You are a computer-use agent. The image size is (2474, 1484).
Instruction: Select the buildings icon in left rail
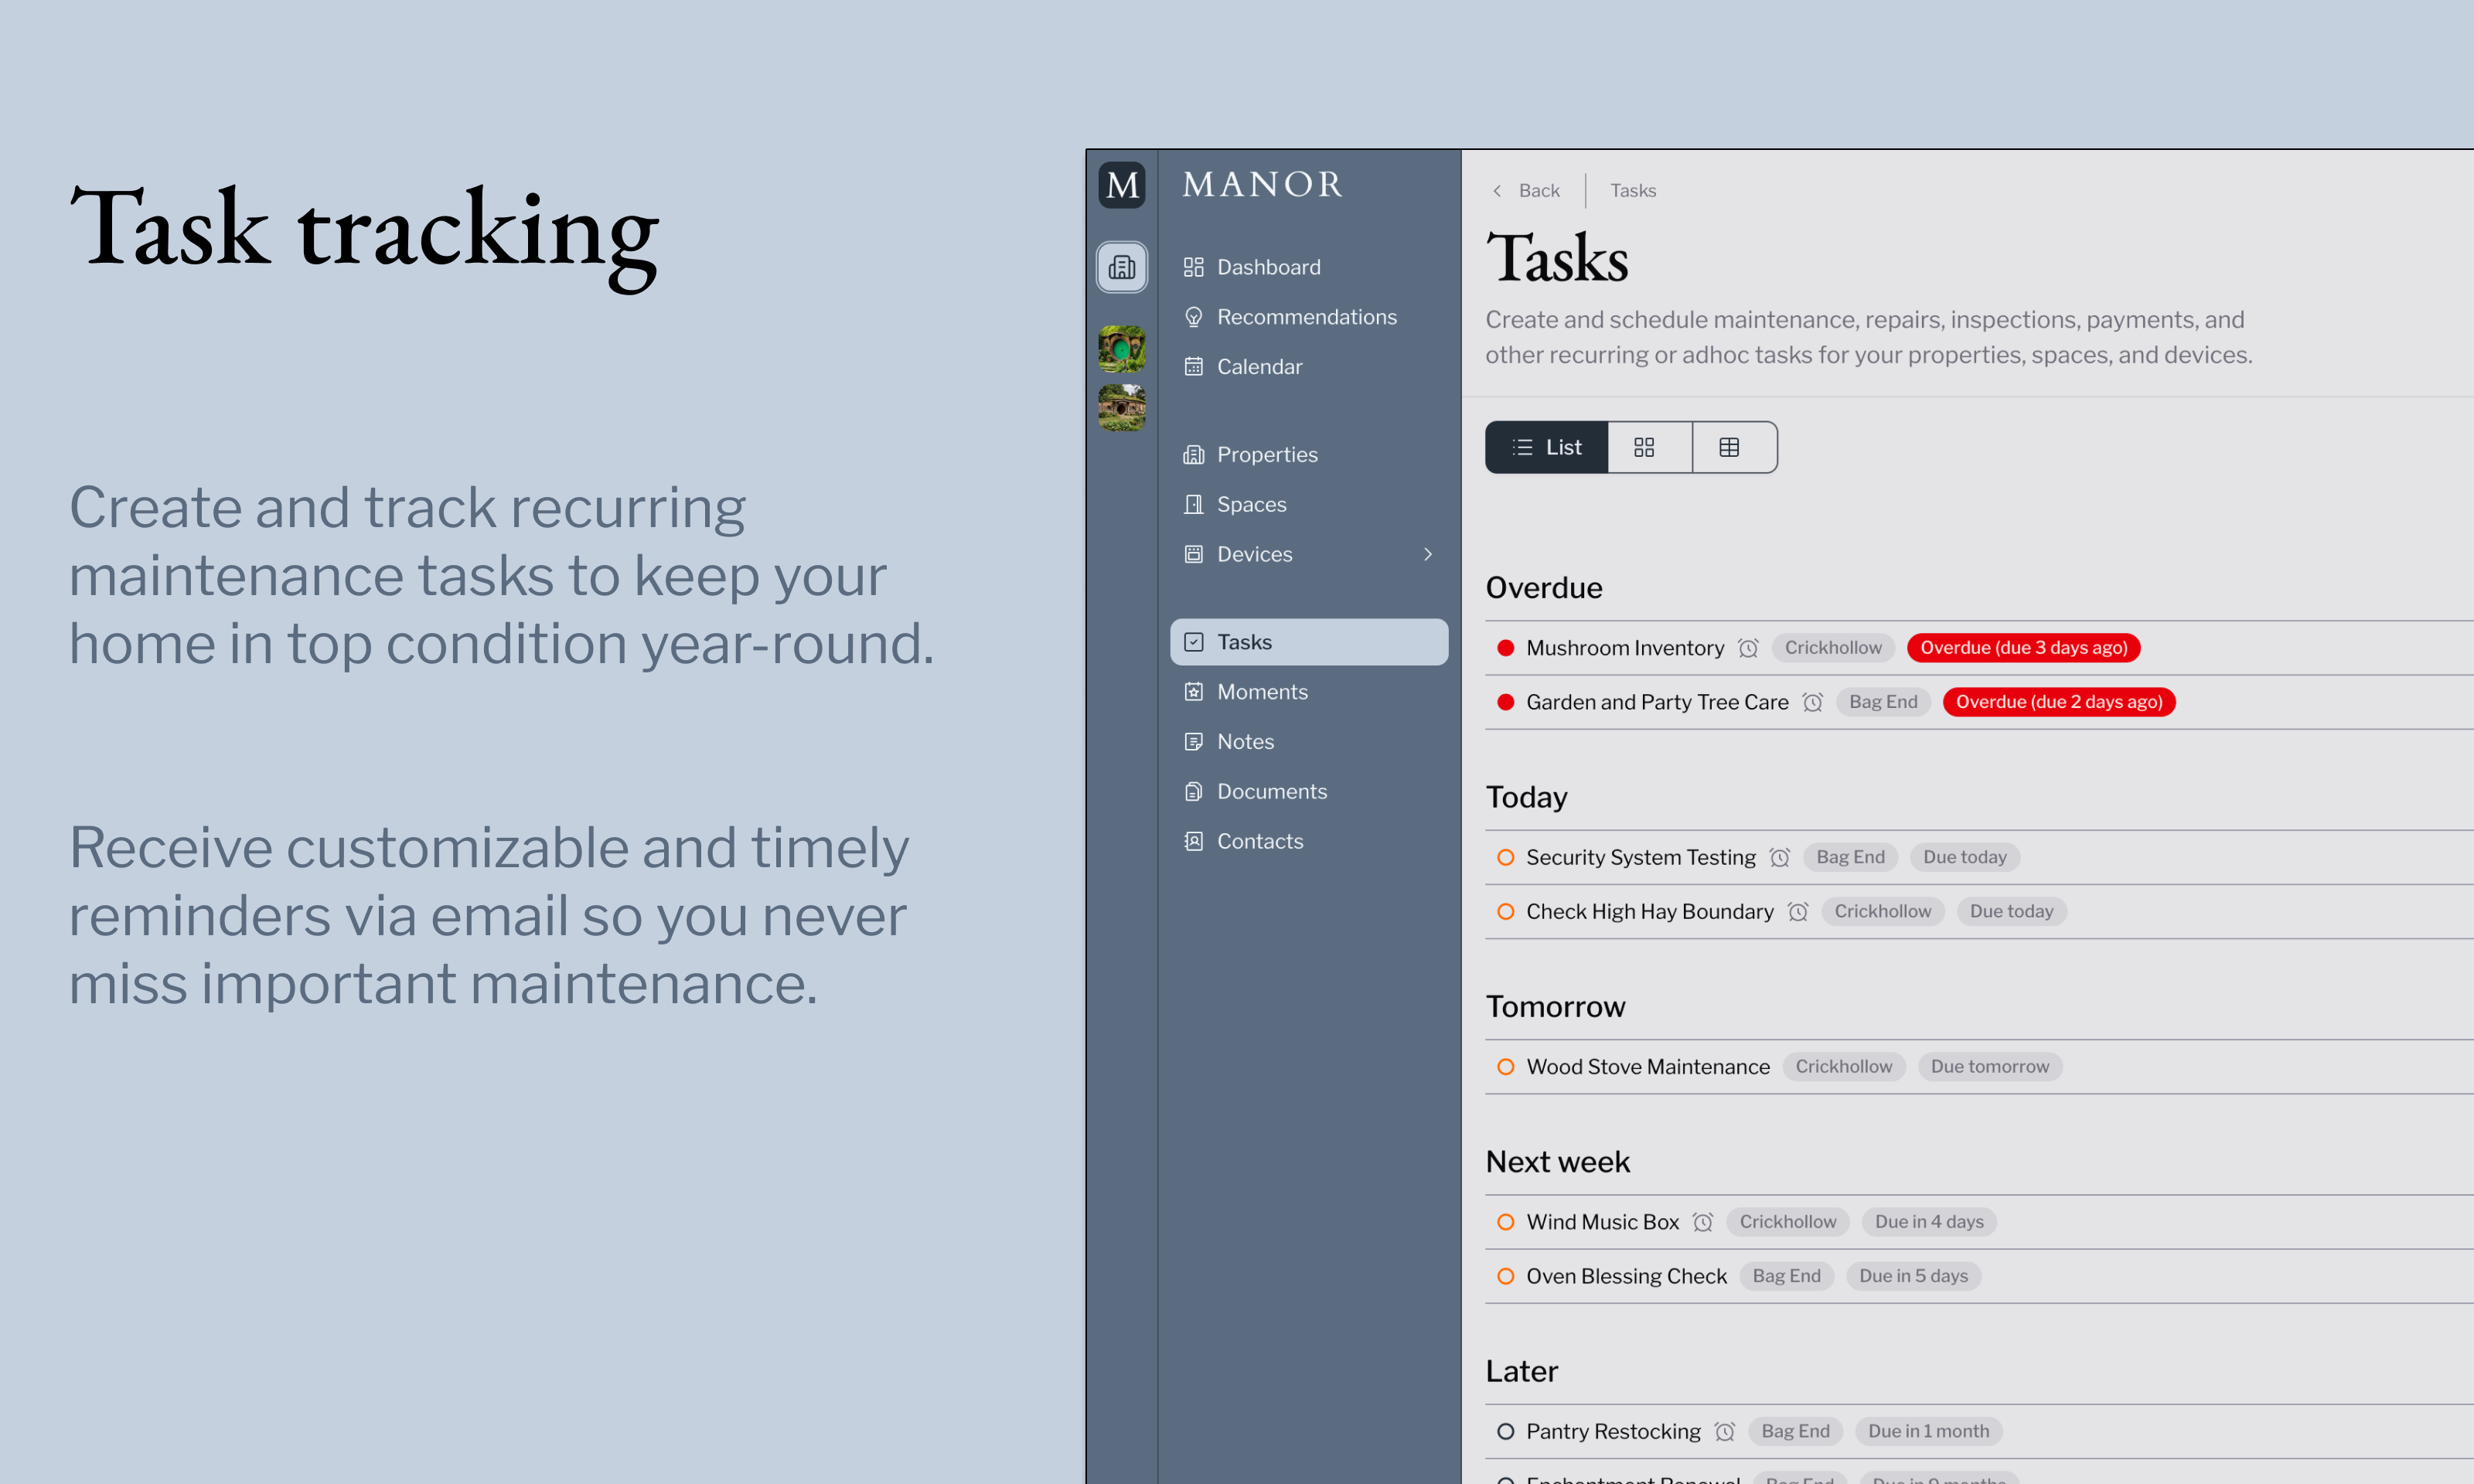pos(1121,267)
